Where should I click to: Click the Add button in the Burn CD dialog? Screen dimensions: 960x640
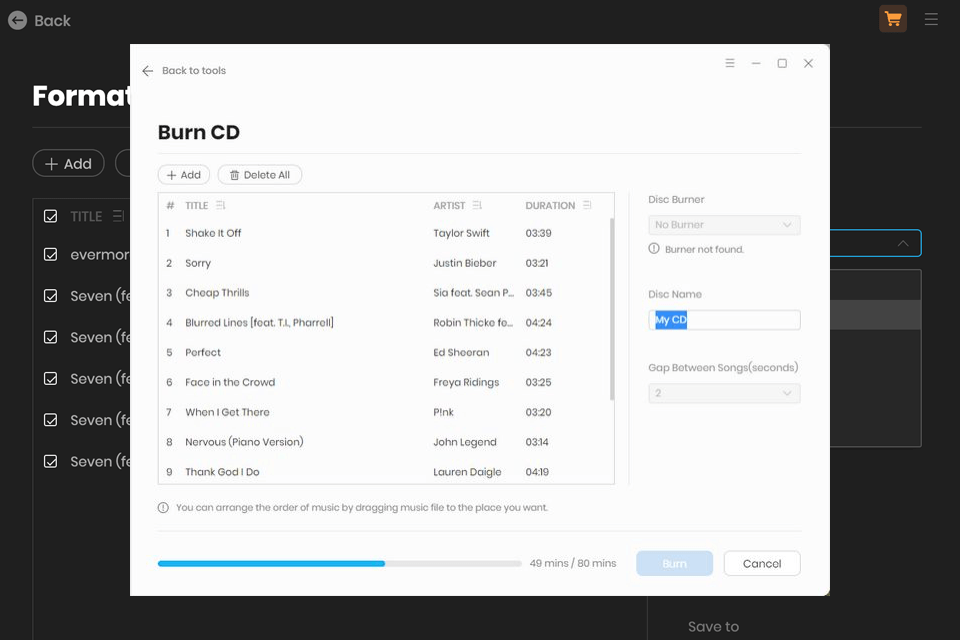coord(184,175)
